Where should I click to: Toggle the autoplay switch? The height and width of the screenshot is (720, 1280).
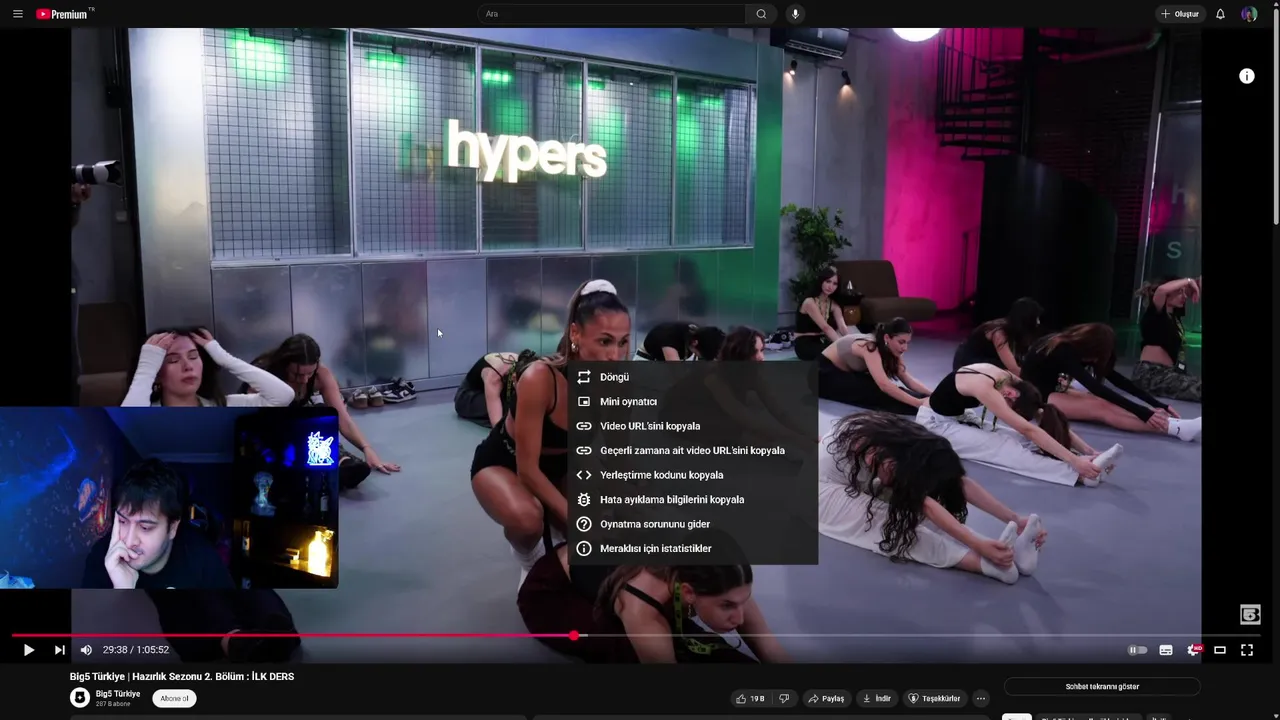click(x=1138, y=650)
